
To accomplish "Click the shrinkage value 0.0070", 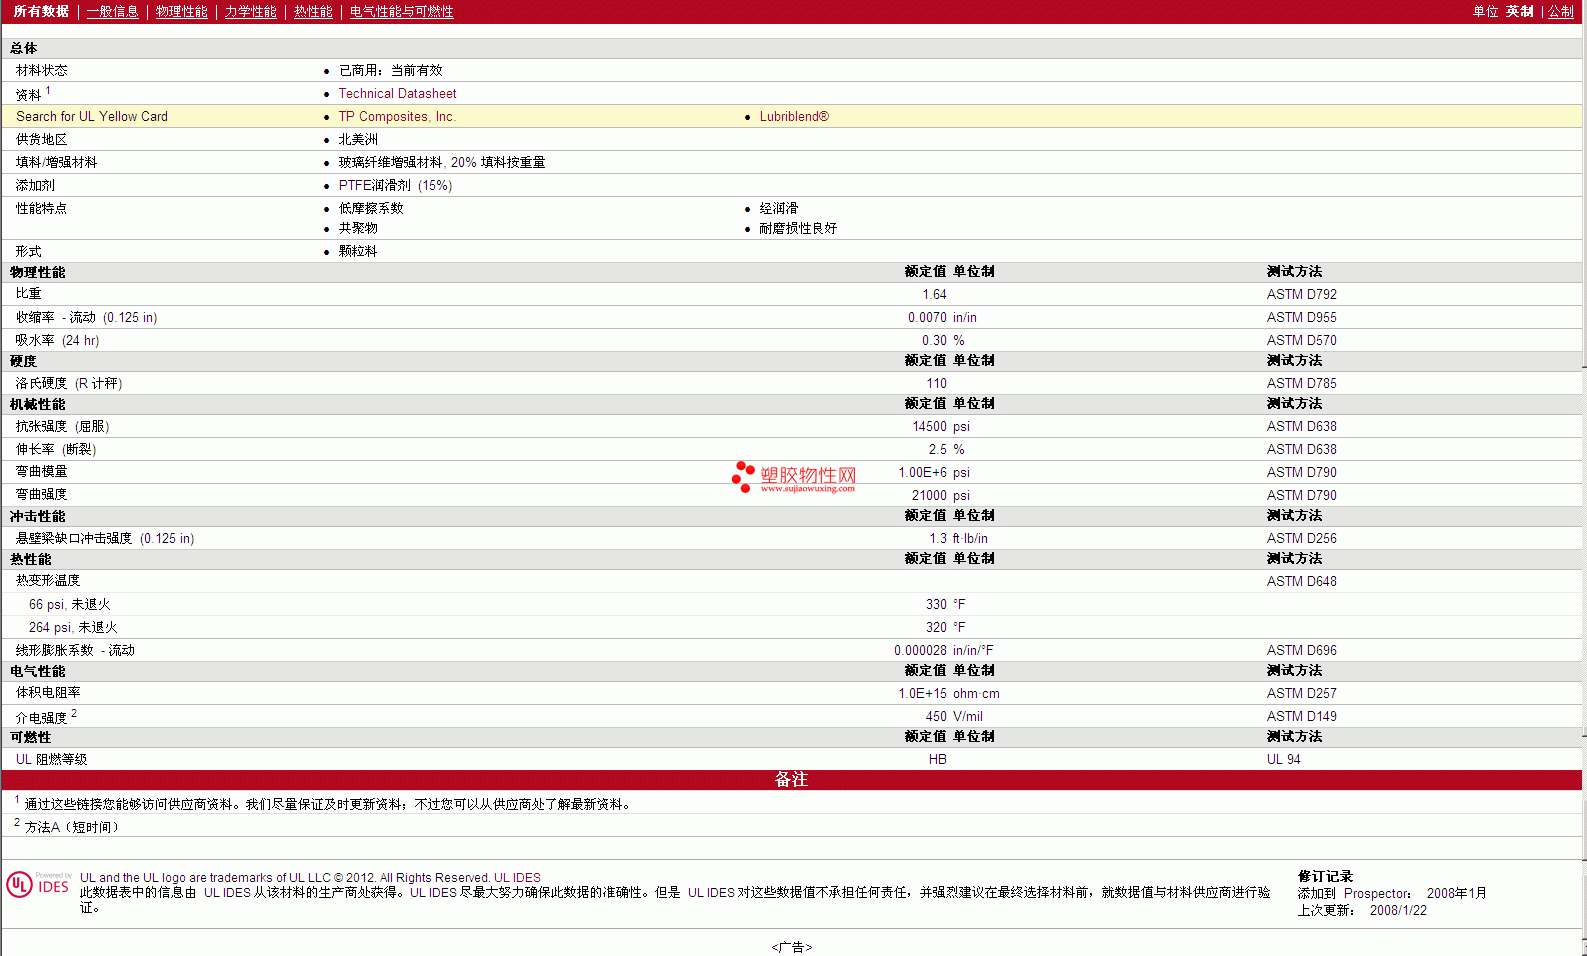I will click(927, 318).
